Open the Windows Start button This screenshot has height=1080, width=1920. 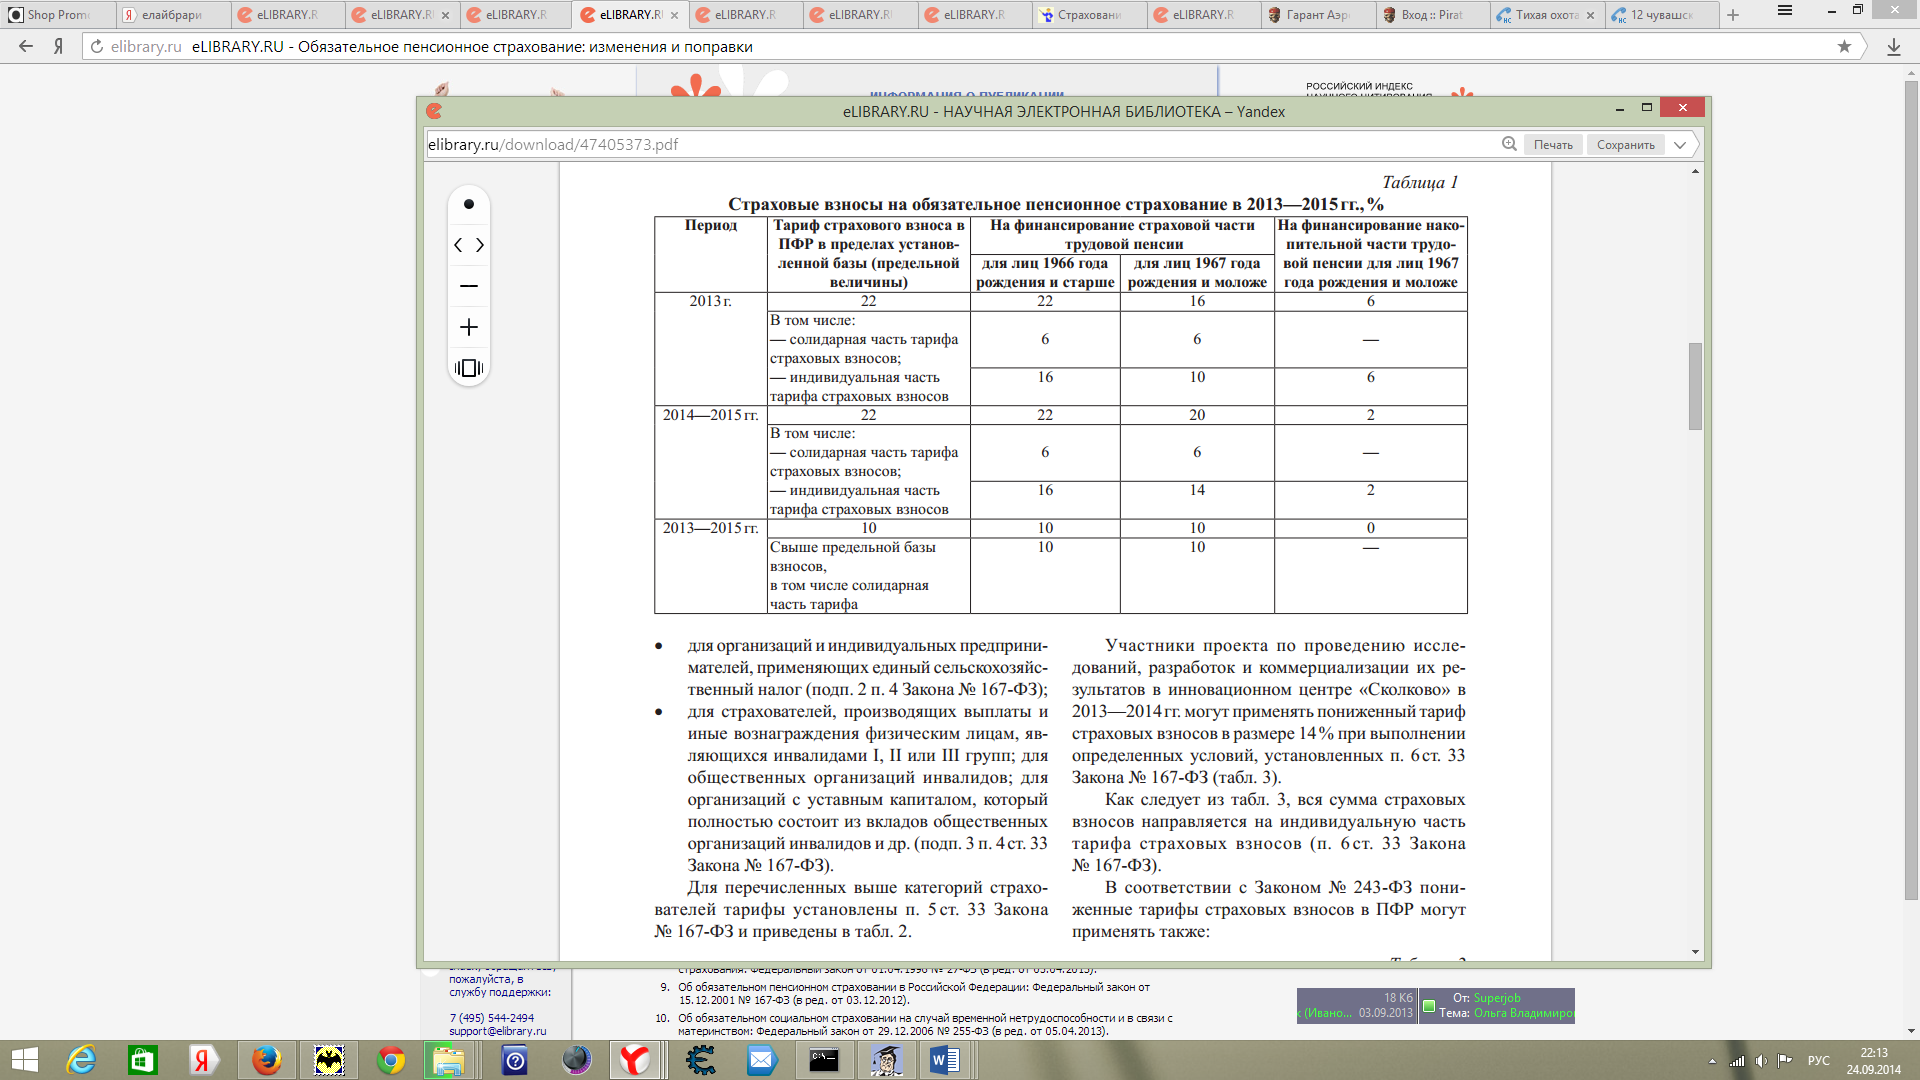[24, 1060]
